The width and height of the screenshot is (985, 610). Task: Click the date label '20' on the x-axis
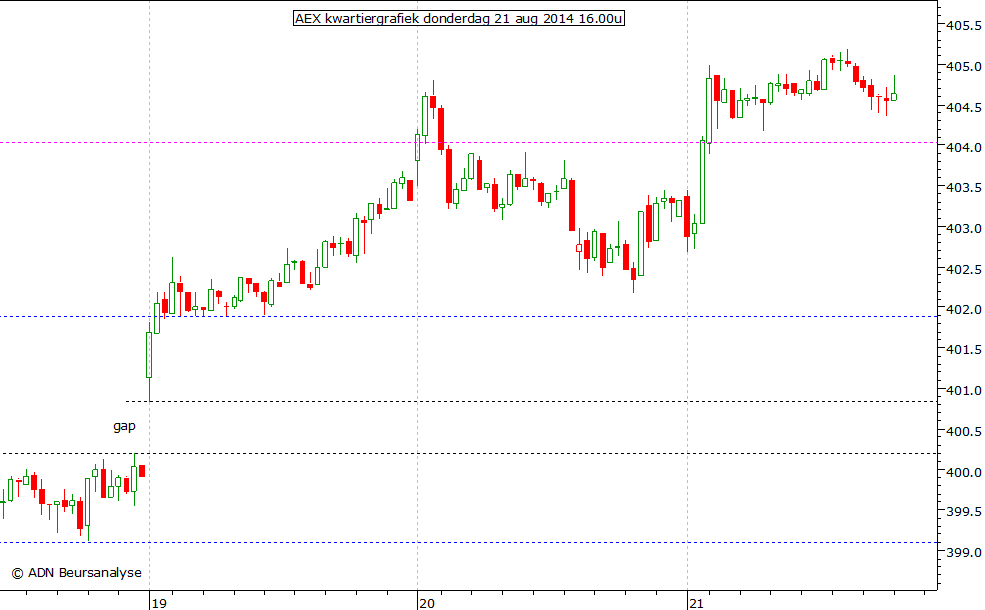[427, 603]
